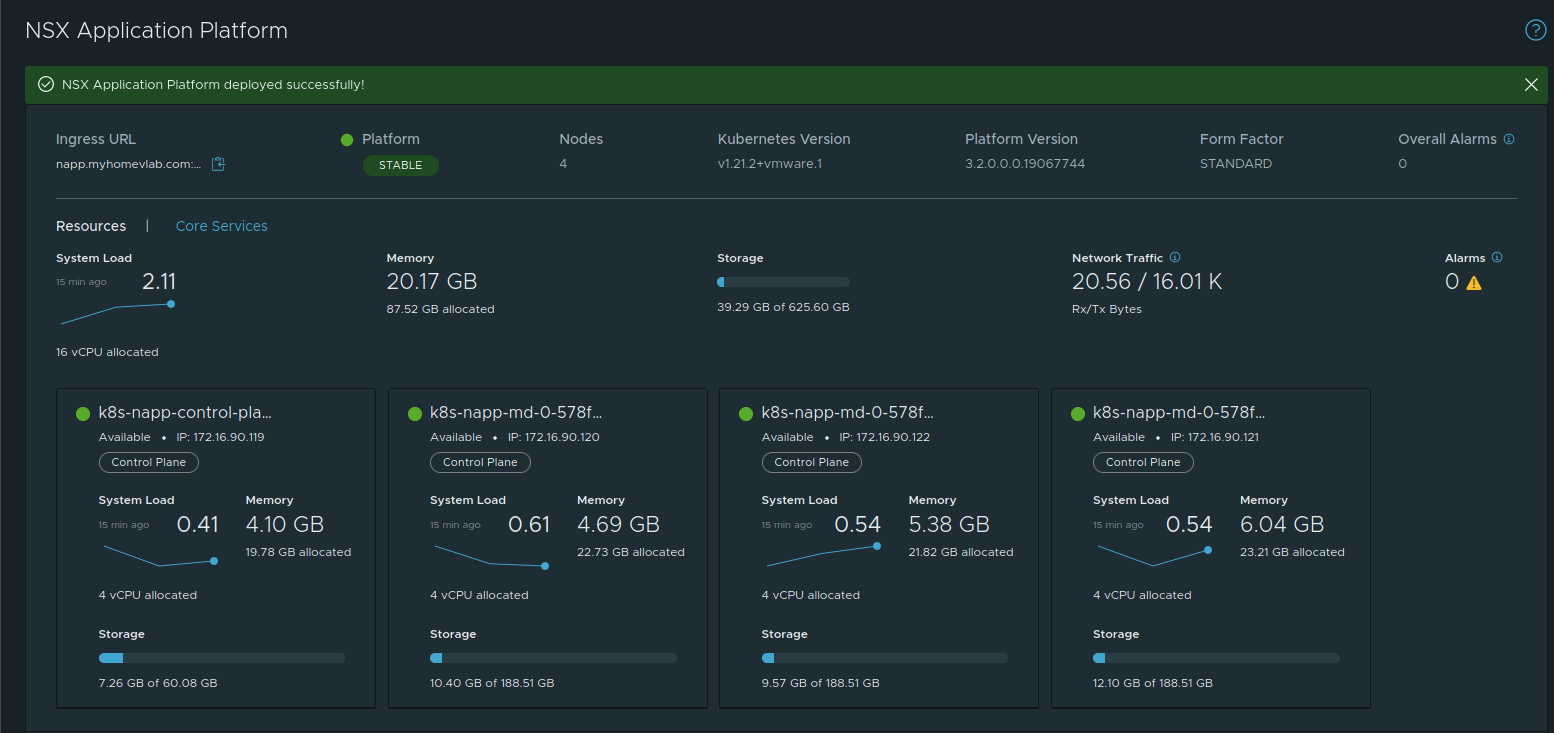Switch to the Core Services tab

pos(221,226)
